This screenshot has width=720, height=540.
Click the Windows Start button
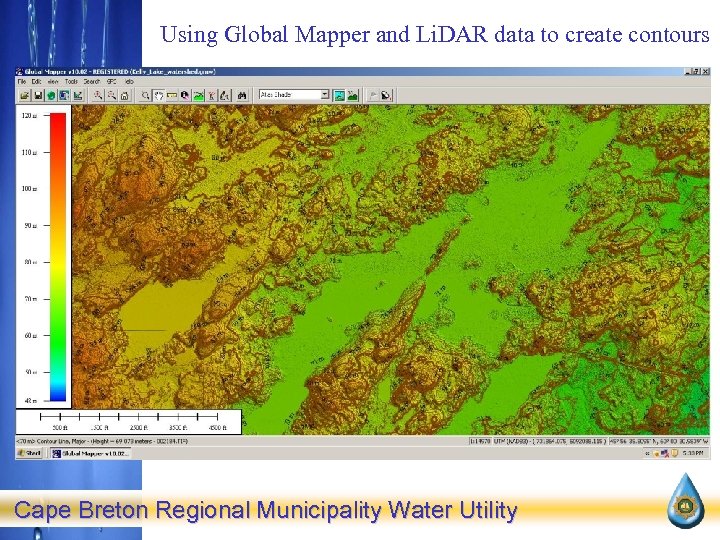(x=29, y=453)
